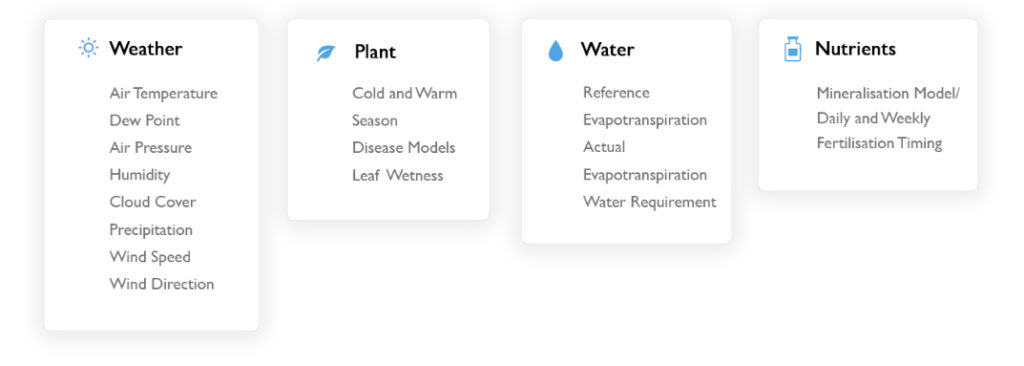Click the water drop icon
This screenshot has width=1024, height=366.
(555, 50)
